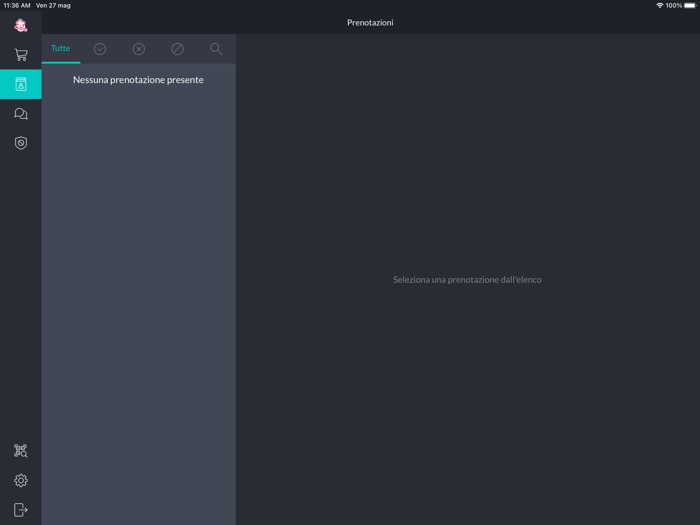
Task: Open the QR code scanner
Action: point(21,451)
